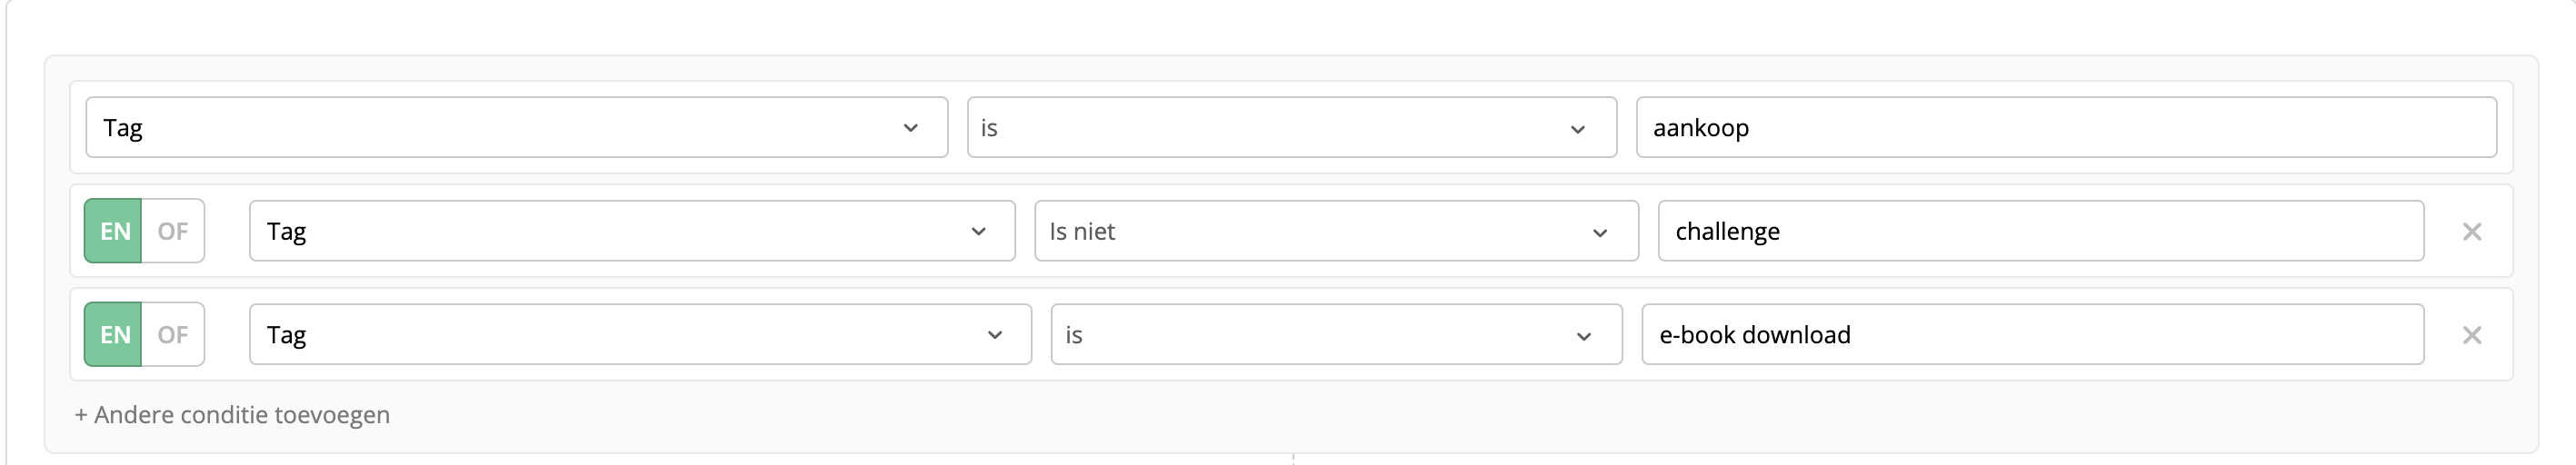Viewport: 2576px width, 465px height.
Task: Open the first Tag field dropdown
Action: (516, 127)
